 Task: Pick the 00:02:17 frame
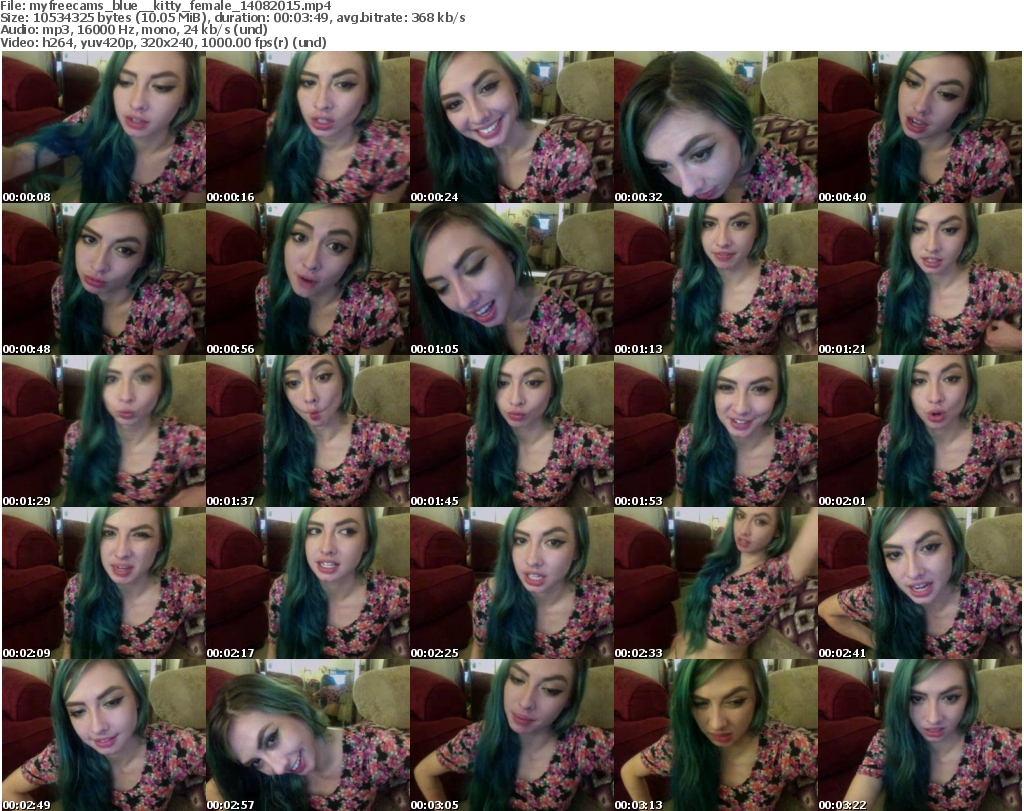click(x=308, y=583)
